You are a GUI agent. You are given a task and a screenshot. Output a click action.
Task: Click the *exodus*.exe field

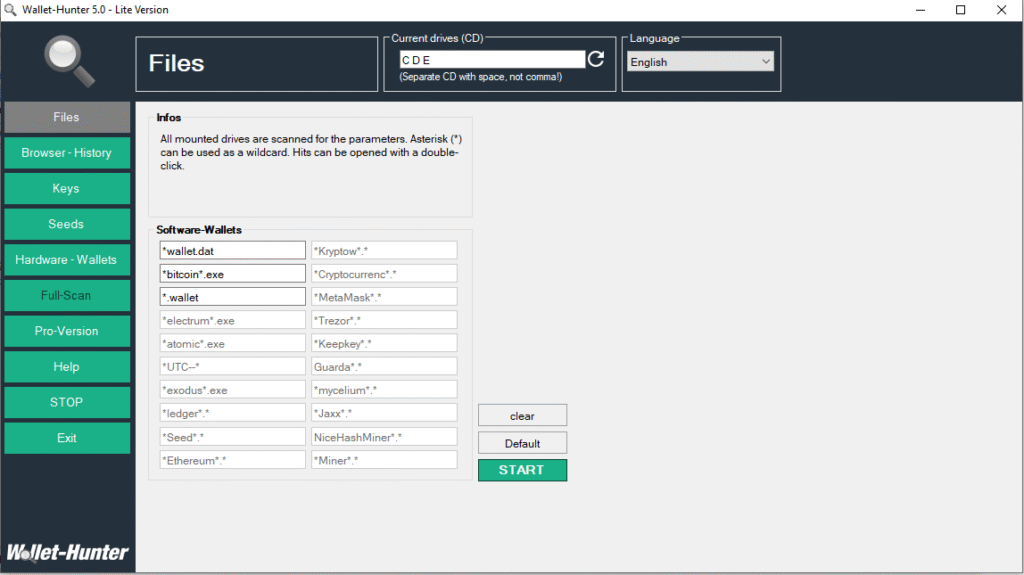point(232,389)
